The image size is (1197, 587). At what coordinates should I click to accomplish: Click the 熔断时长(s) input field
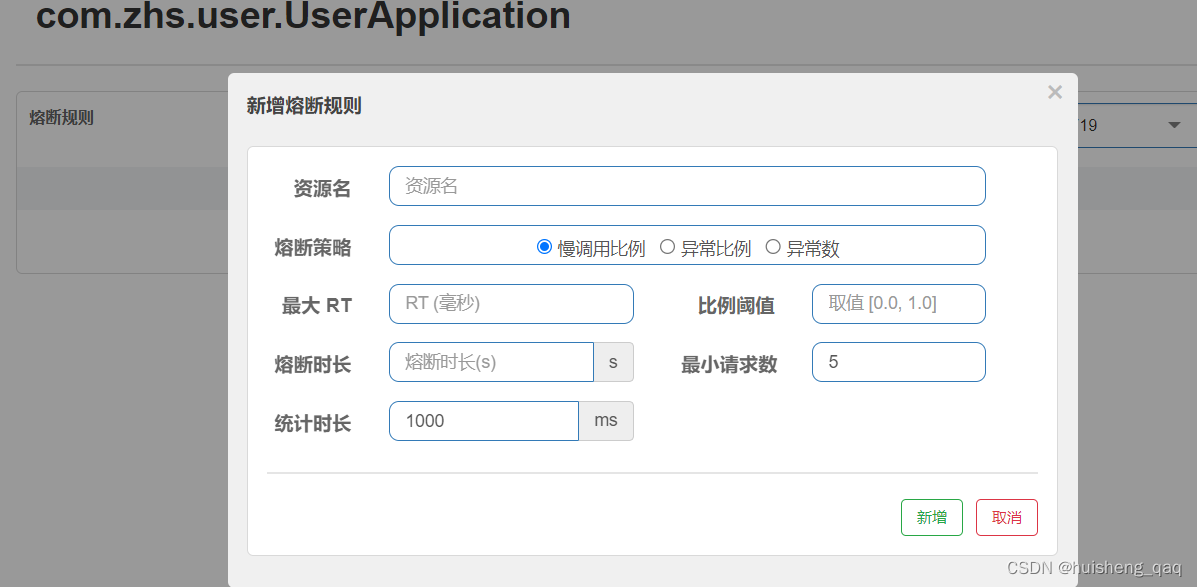pyautogui.click(x=491, y=363)
